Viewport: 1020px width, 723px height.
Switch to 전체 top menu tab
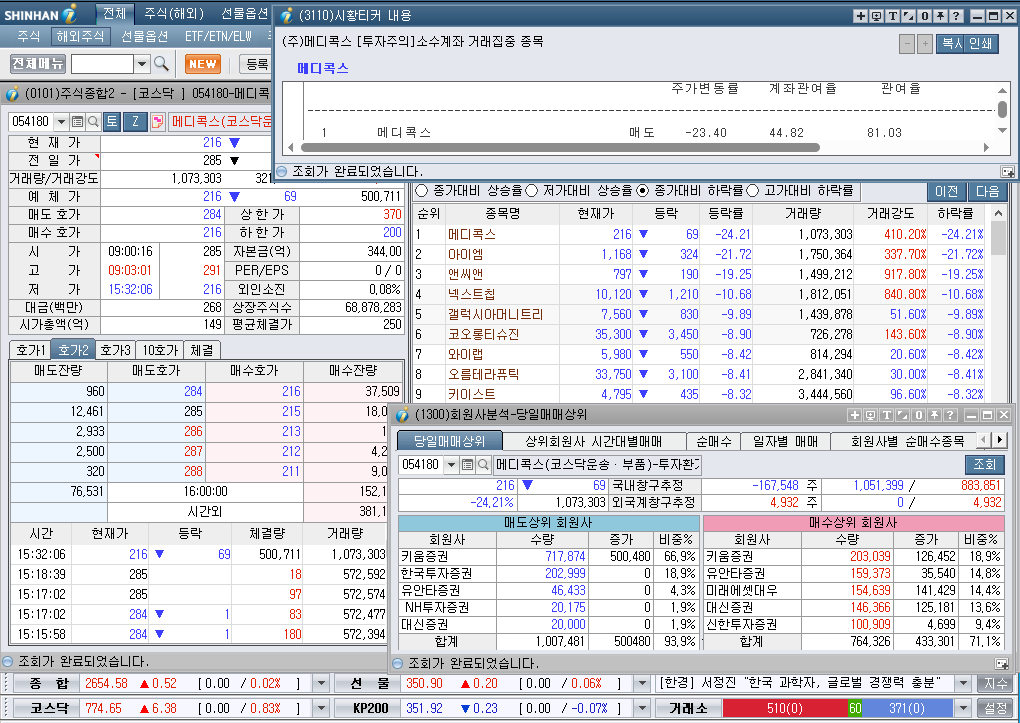pyautogui.click(x=115, y=14)
